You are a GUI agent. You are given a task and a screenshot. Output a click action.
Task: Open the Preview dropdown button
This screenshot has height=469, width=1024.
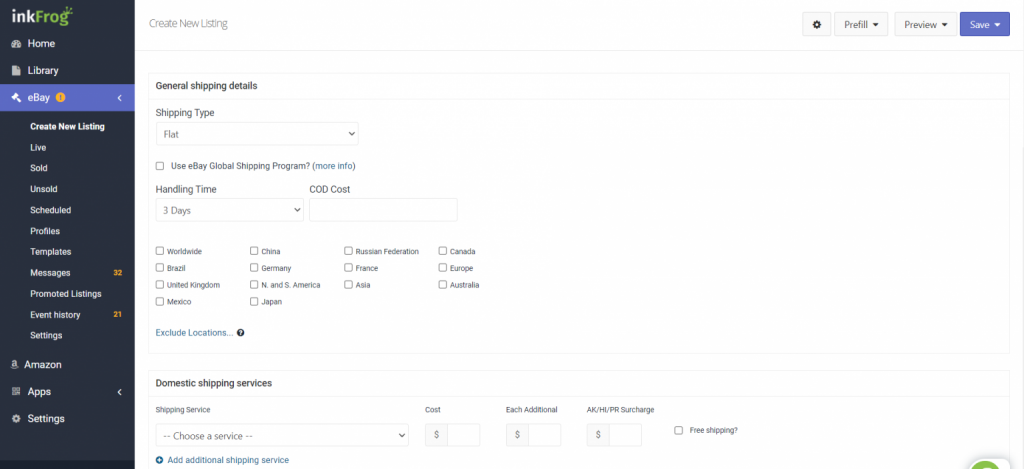tap(925, 25)
